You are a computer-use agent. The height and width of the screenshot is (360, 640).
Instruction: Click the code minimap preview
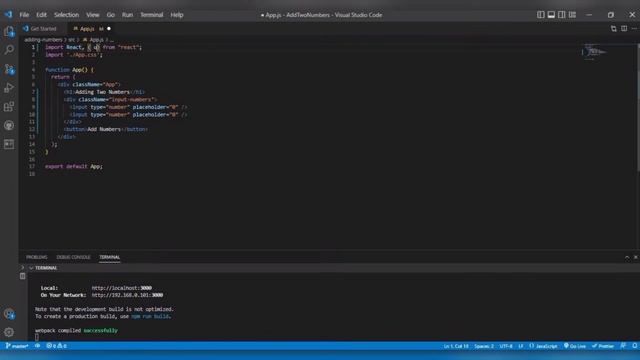click(594, 52)
